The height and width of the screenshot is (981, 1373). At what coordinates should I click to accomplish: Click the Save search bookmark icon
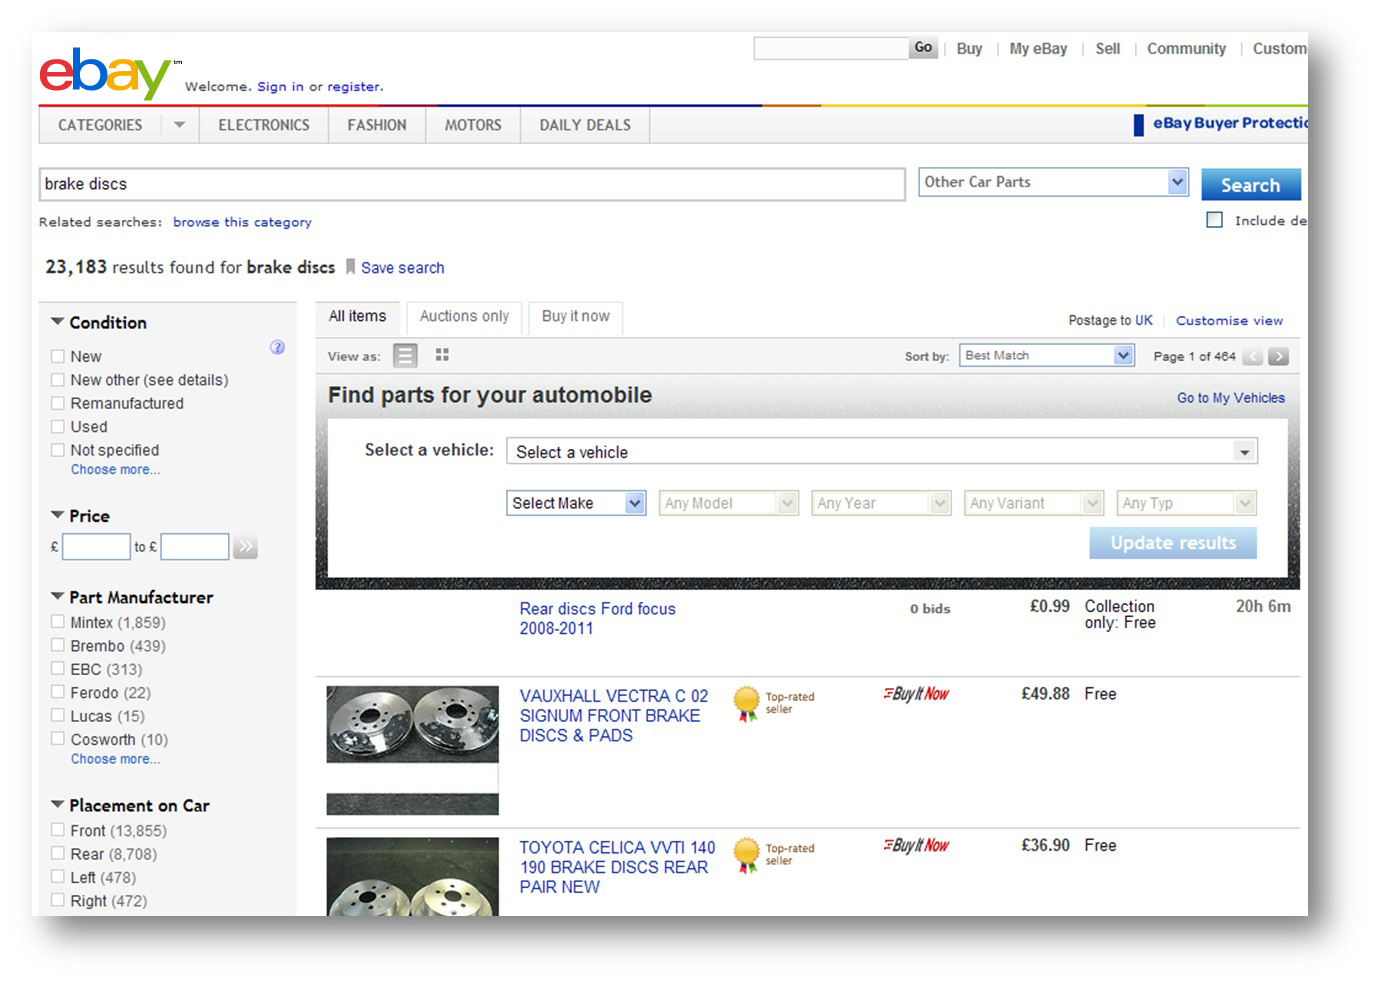pos(350,267)
